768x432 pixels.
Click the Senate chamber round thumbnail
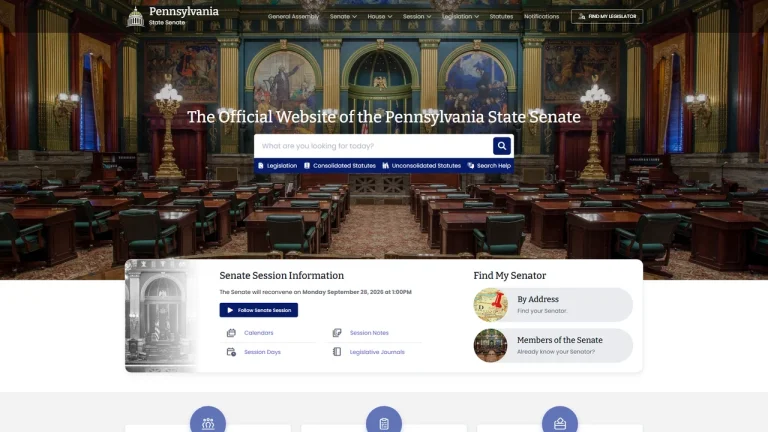[x=490, y=345]
